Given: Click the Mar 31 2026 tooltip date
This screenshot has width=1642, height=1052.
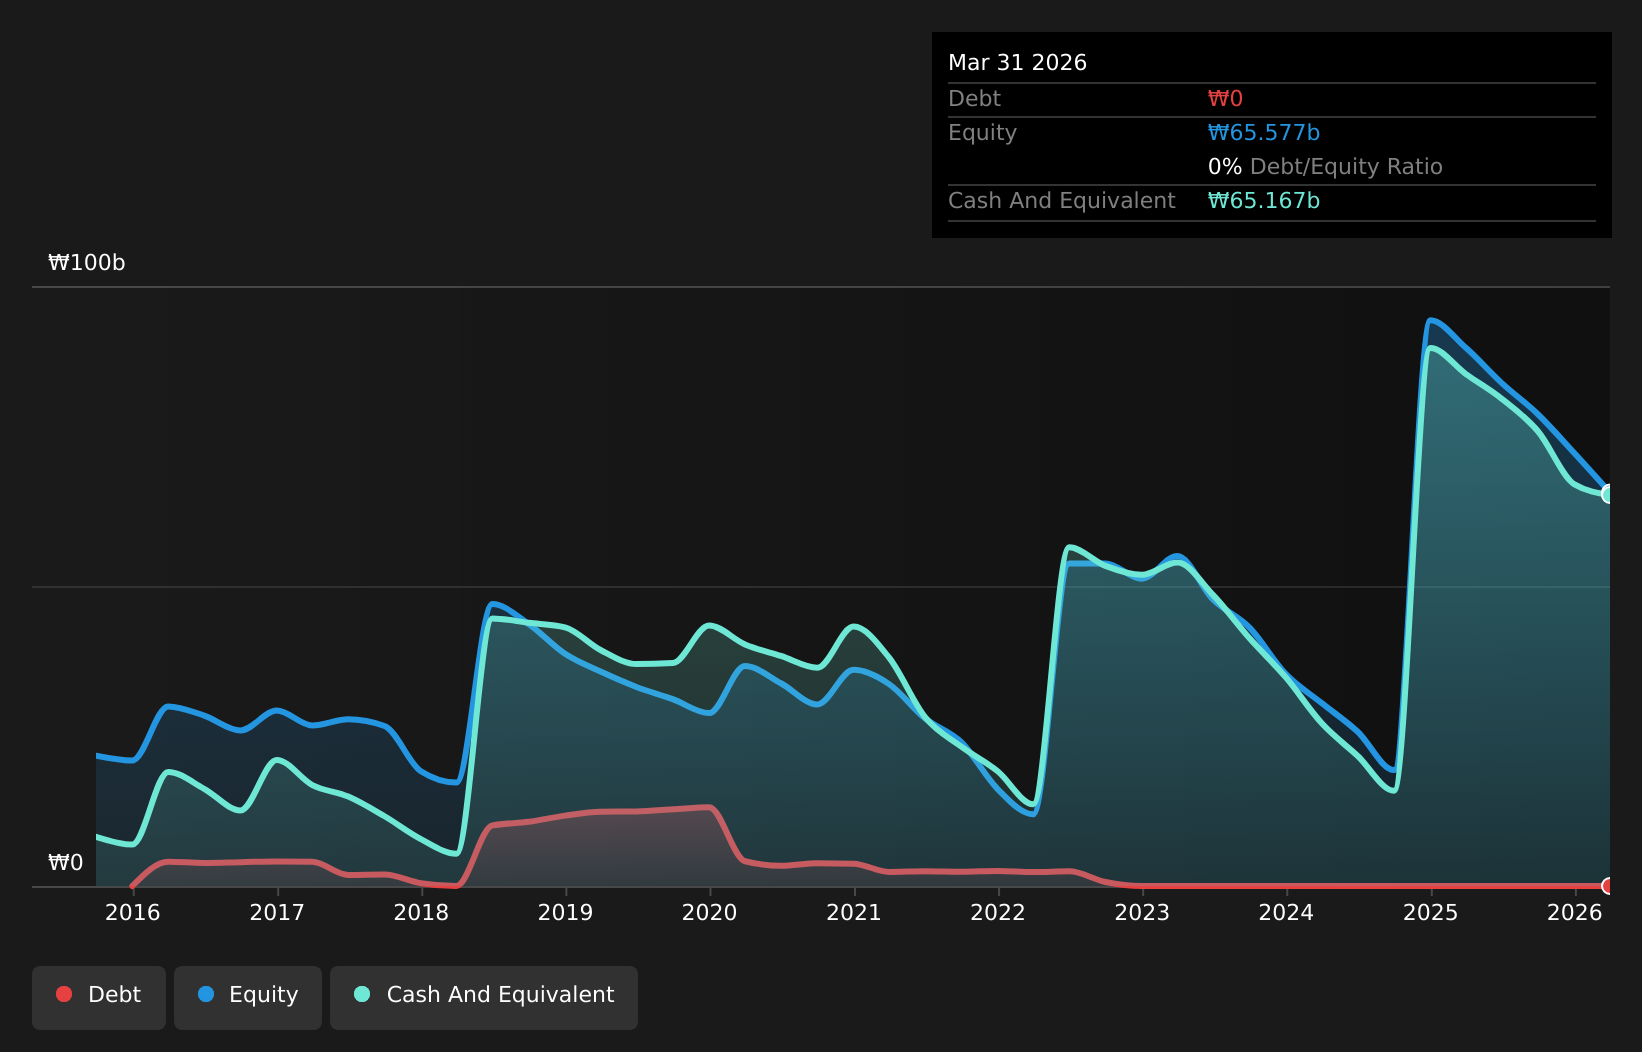Looking at the screenshot, I should [1017, 63].
